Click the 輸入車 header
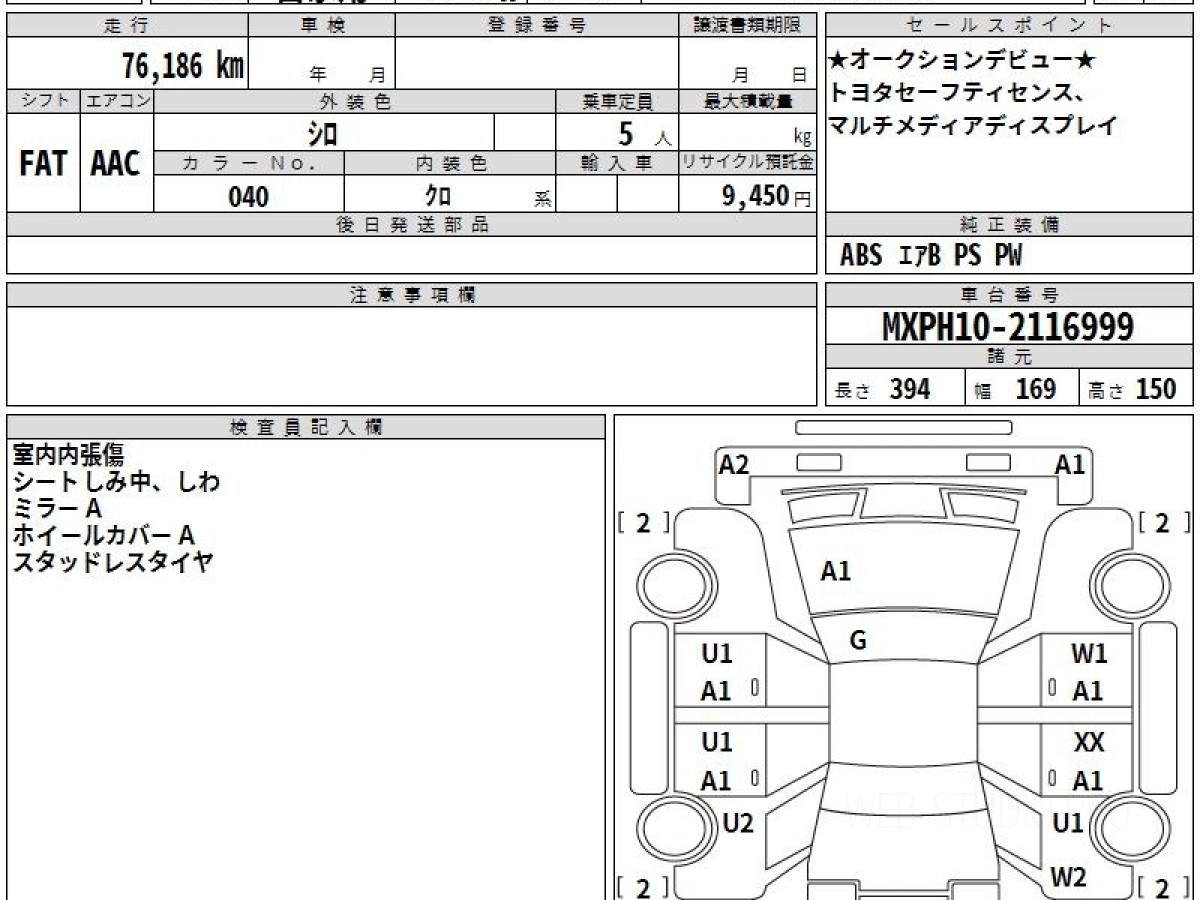The height and width of the screenshot is (900, 1200). [x=617, y=164]
